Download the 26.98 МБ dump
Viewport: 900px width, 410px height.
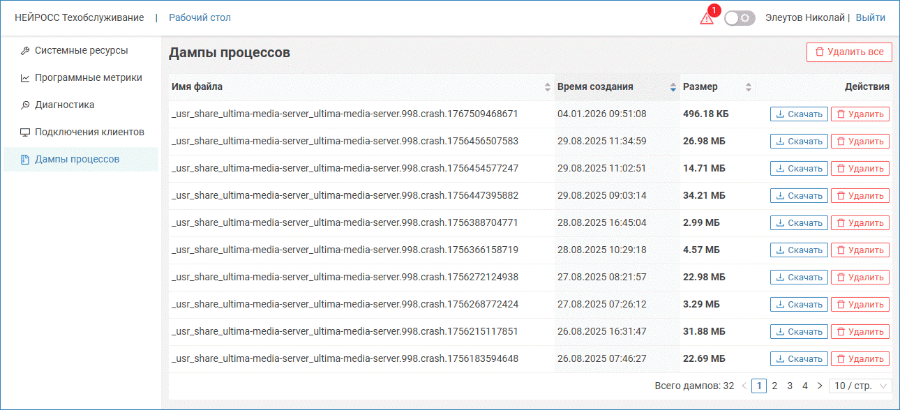pyautogui.click(x=799, y=141)
